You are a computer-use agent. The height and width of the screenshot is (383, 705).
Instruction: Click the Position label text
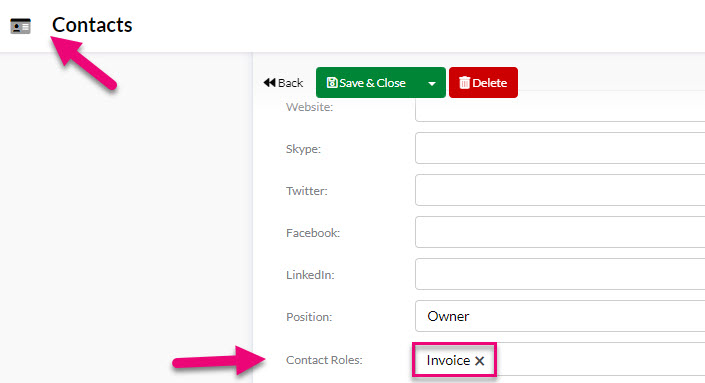pyautogui.click(x=309, y=317)
